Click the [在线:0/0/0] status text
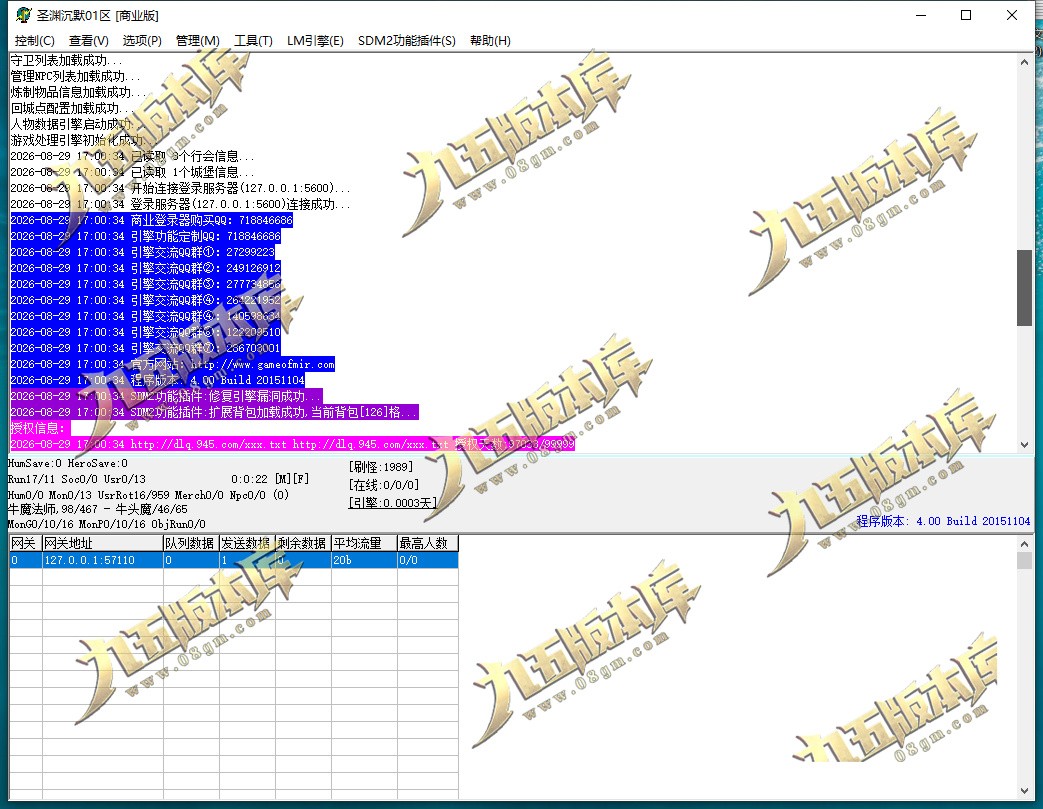This screenshot has width=1043, height=809. 384,485
